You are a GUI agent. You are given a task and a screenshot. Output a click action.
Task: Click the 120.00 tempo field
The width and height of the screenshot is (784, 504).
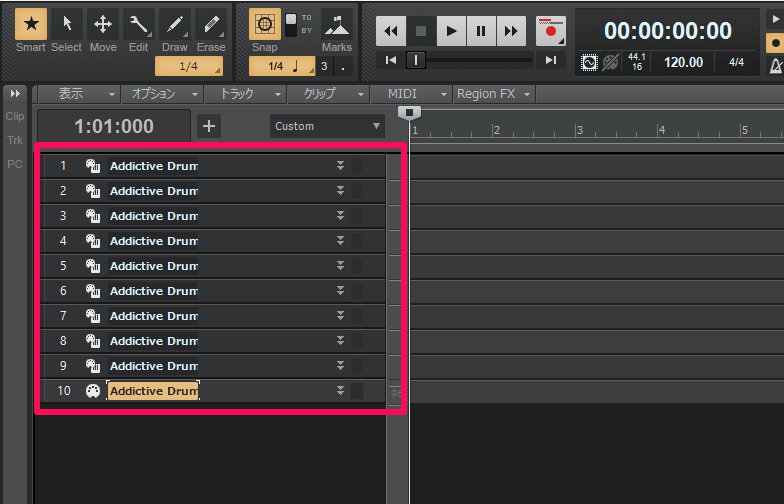[x=684, y=62]
